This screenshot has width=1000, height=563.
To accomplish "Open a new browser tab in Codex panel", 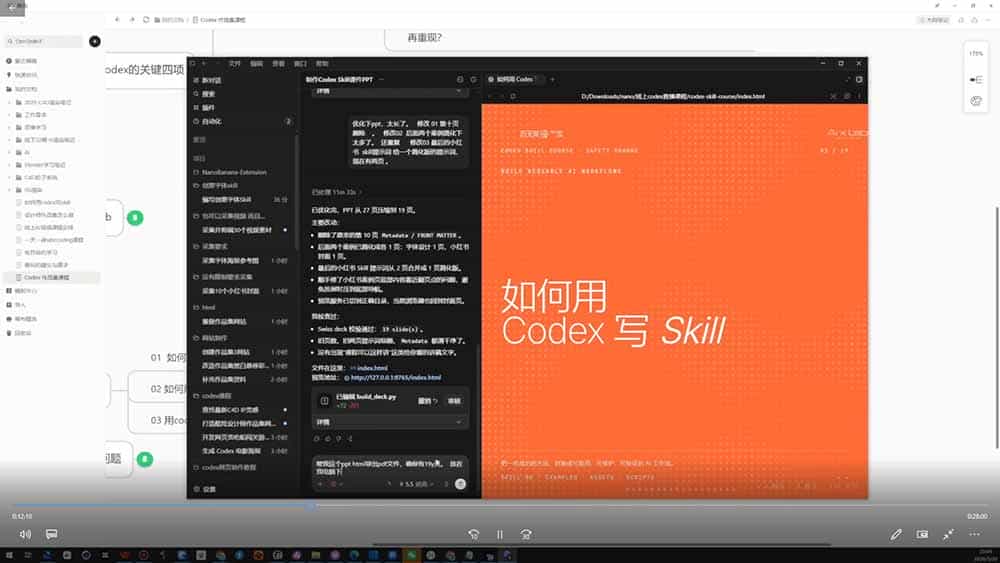I will (552, 80).
